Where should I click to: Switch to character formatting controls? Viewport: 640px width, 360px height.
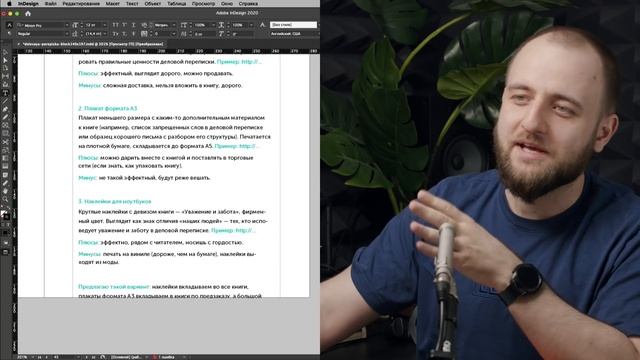tap(9, 25)
